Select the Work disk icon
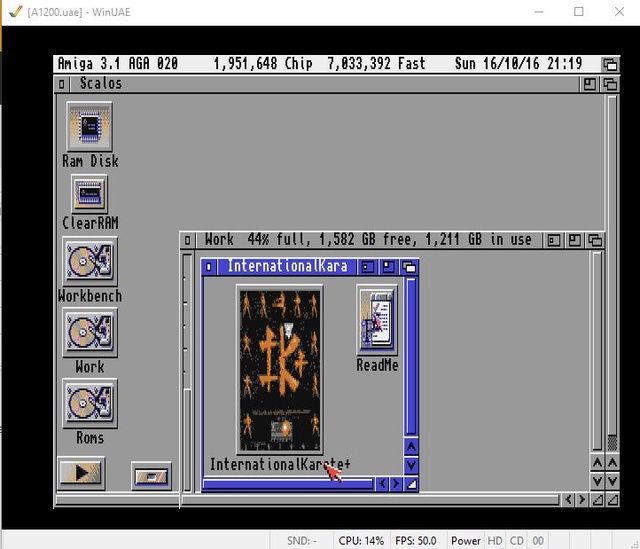Viewport: 640px width, 549px height. 90,332
